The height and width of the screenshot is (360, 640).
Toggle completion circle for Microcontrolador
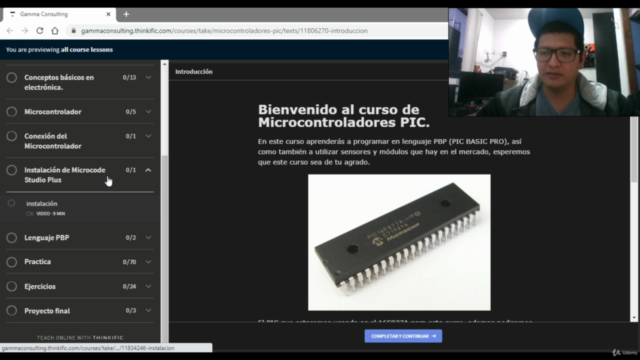click(x=11, y=111)
